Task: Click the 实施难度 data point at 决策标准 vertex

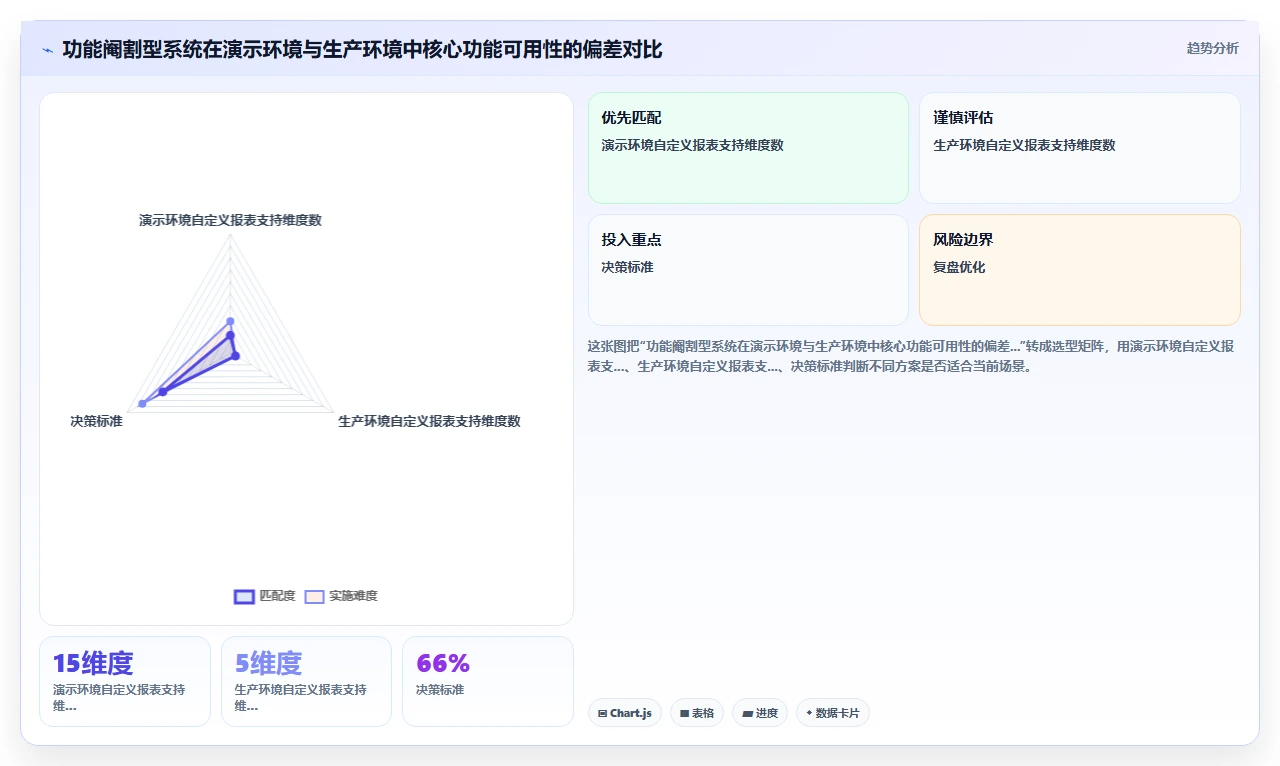Action: (142, 403)
